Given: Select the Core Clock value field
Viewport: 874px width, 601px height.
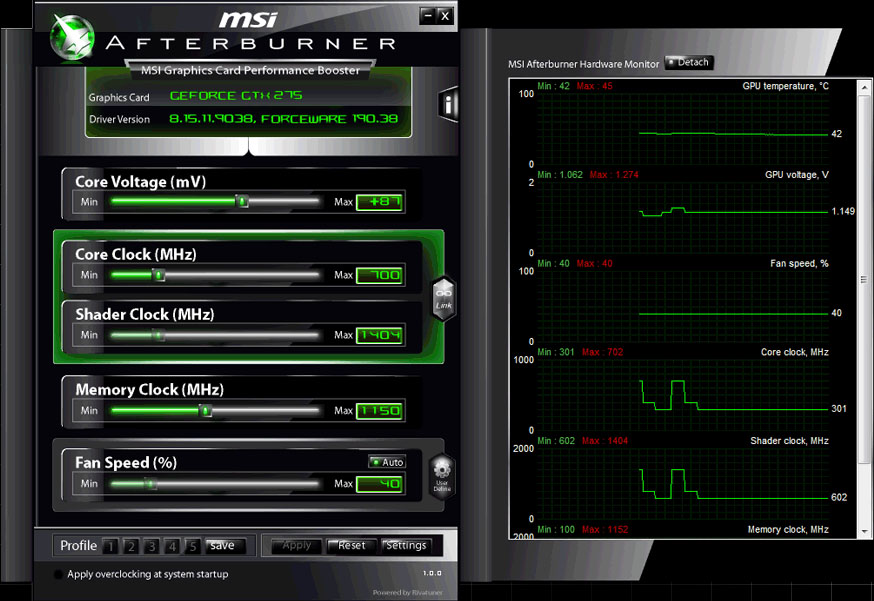Looking at the screenshot, I should click(x=379, y=275).
